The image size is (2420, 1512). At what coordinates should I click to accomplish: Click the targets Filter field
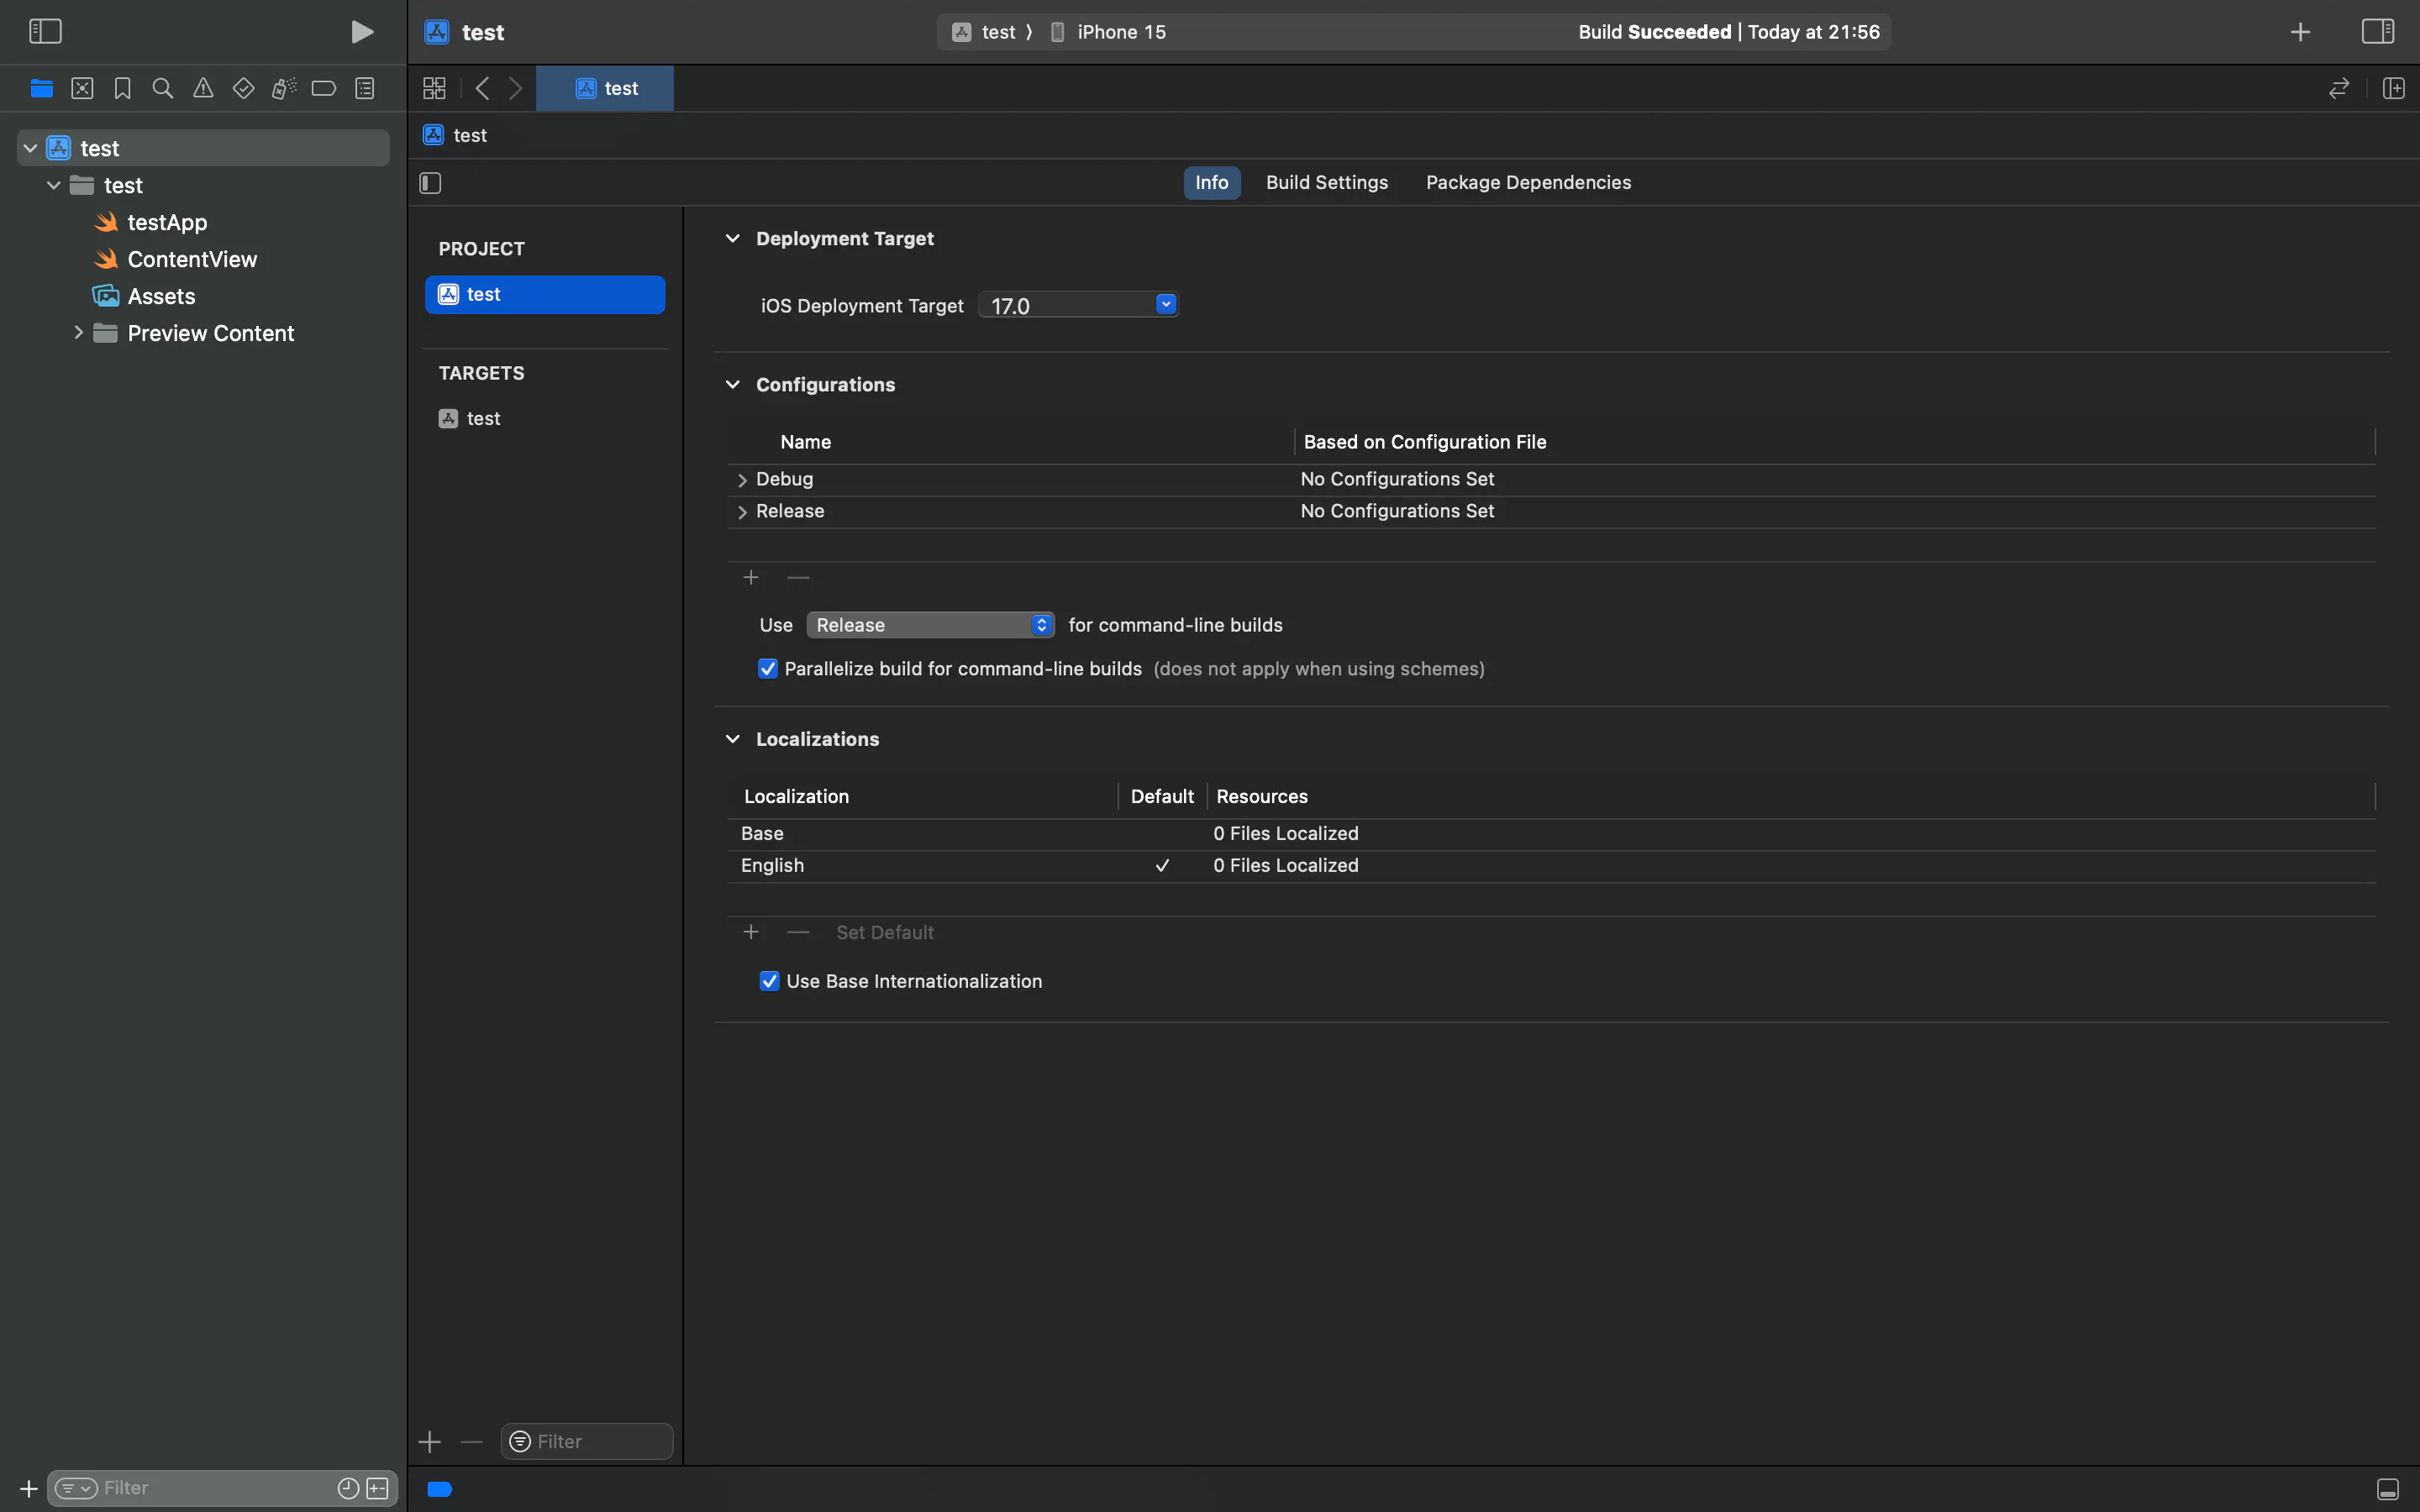point(587,1442)
